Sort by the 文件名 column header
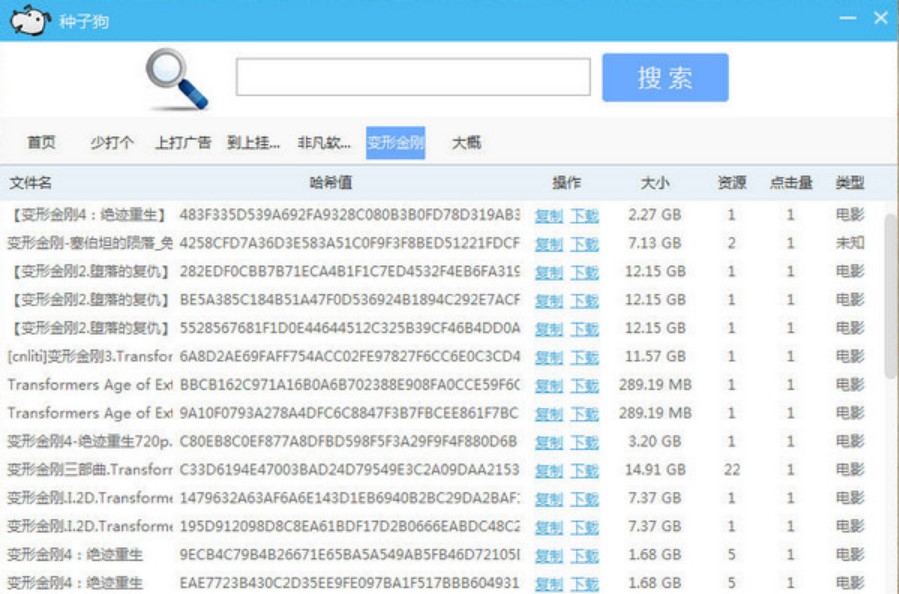 [30, 183]
